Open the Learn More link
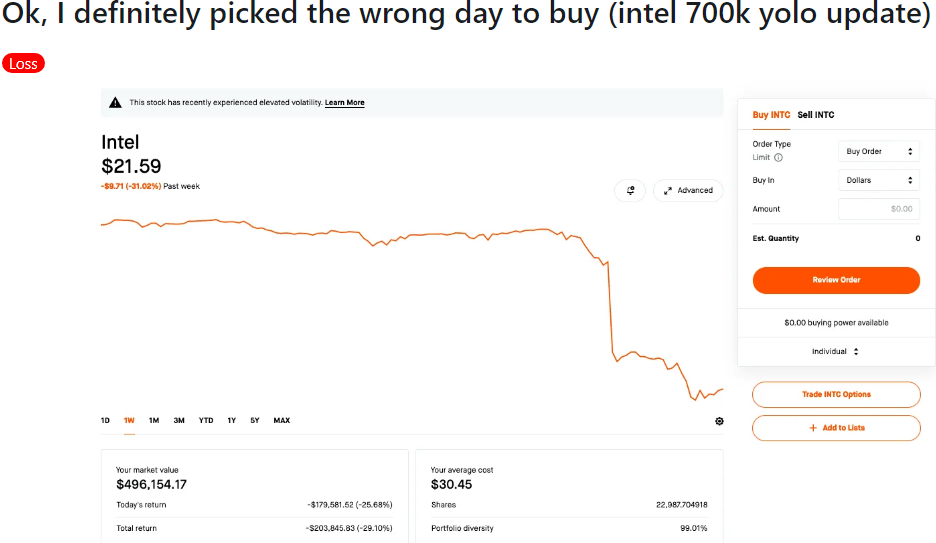 coord(344,103)
